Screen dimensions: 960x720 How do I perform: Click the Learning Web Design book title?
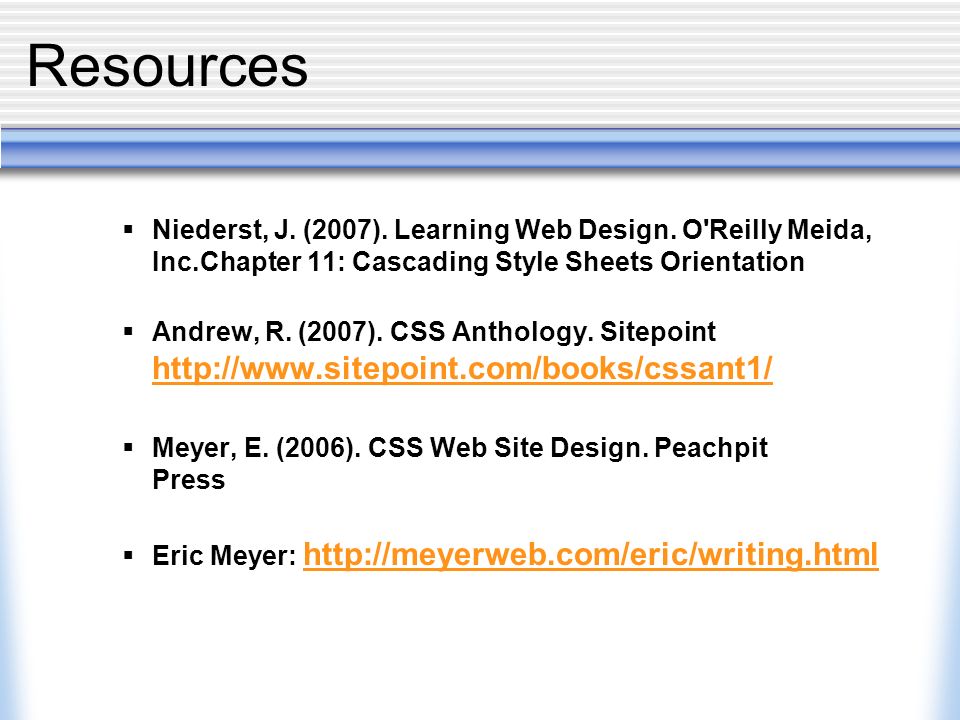tap(534, 230)
